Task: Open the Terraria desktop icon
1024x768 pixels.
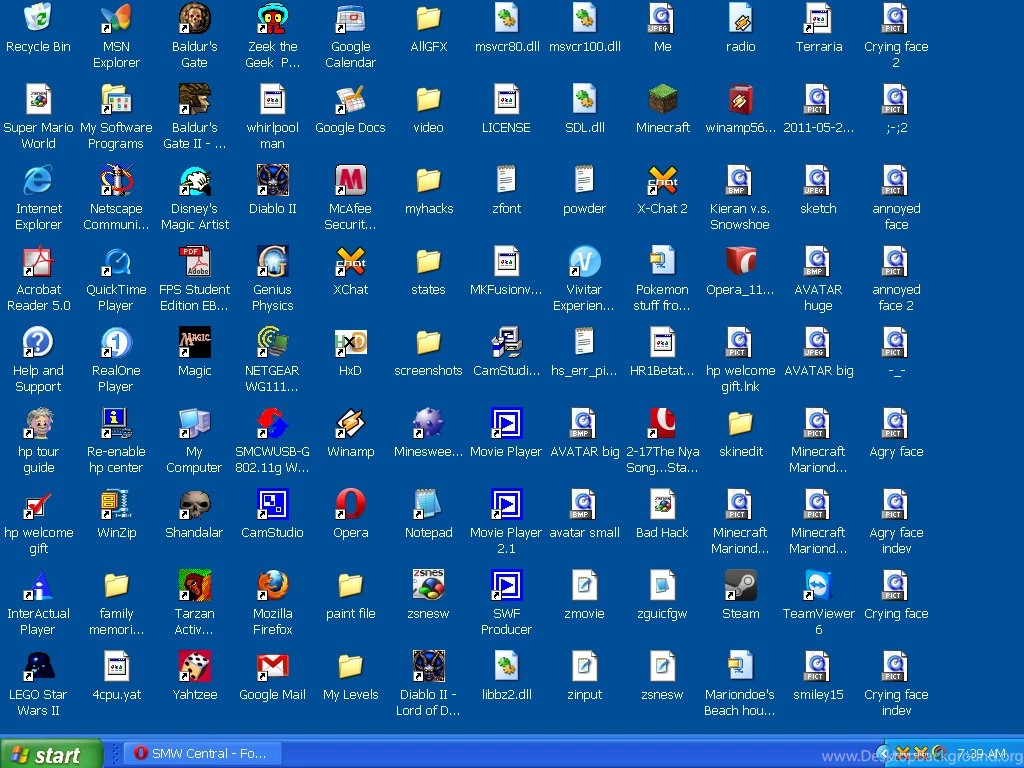Action: click(818, 19)
